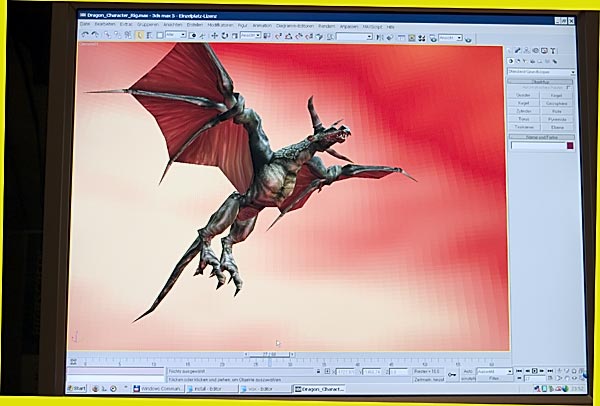Click the Quader primitive button

click(524, 96)
